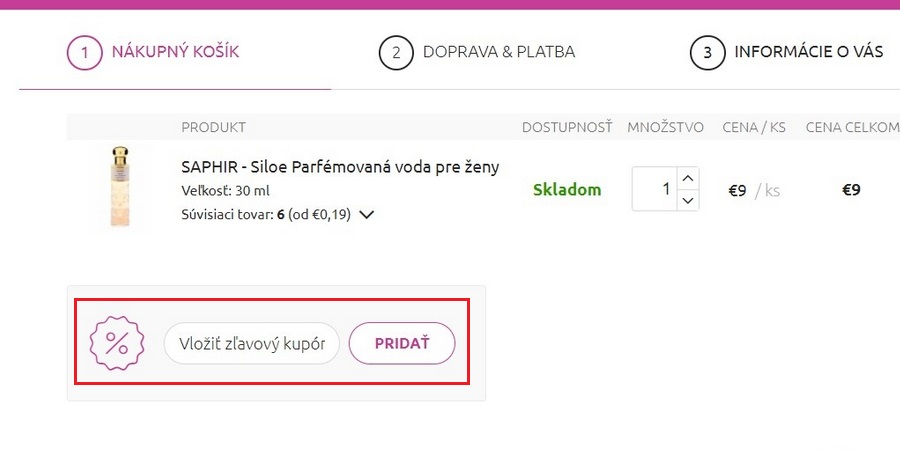
Task: Open the SAPHIR perfume bottle thumbnail
Action: 120,188
